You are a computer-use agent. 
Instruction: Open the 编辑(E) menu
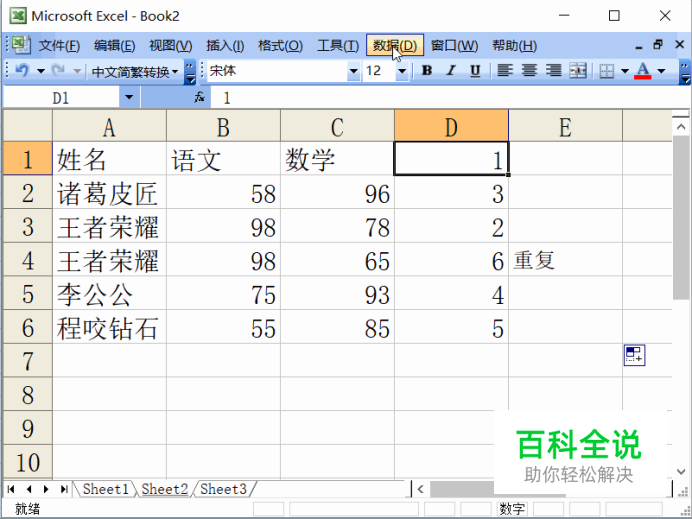tap(115, 45)
